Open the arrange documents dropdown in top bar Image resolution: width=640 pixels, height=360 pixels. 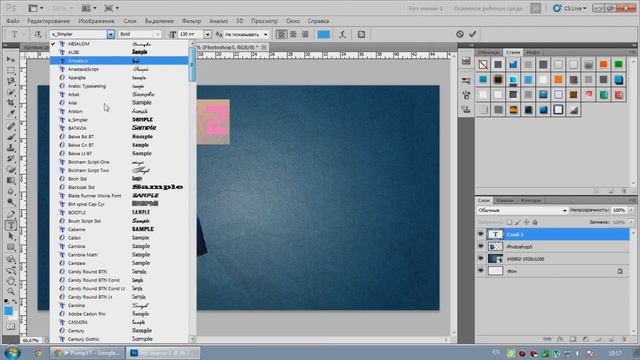pyautogui.click(x=89, y=8)
